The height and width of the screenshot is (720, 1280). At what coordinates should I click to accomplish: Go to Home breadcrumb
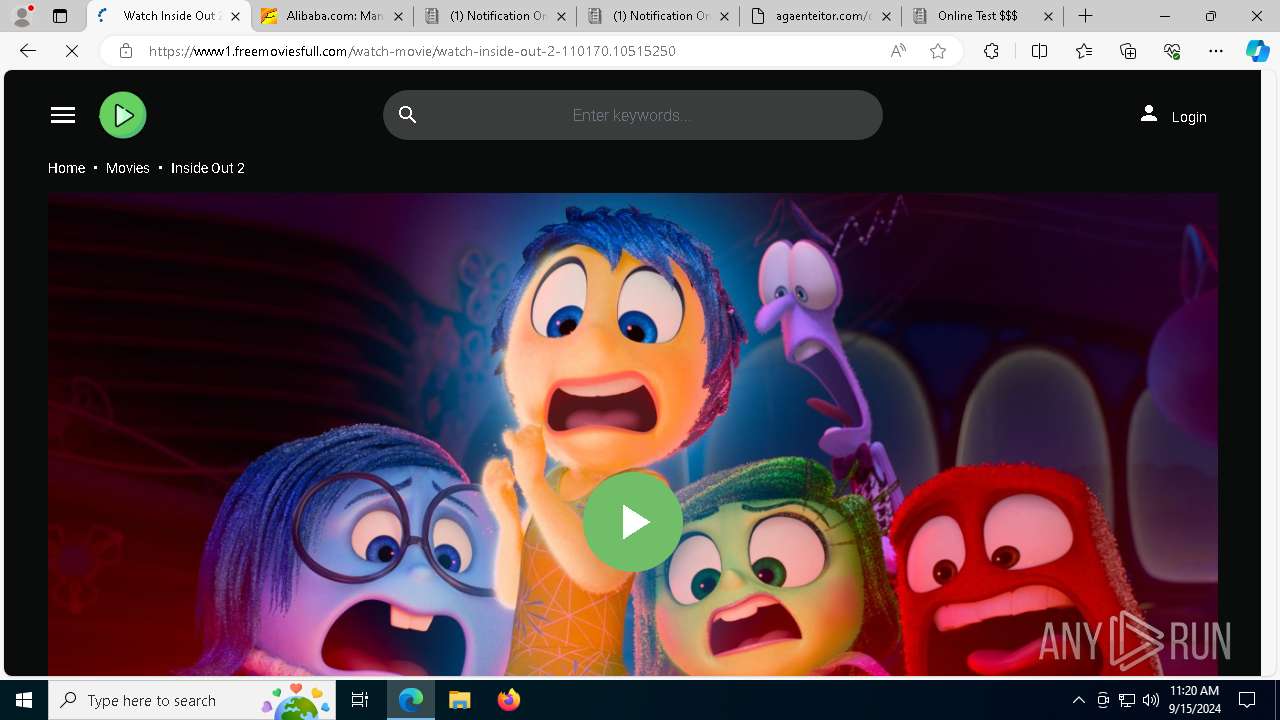click(66, 168)
